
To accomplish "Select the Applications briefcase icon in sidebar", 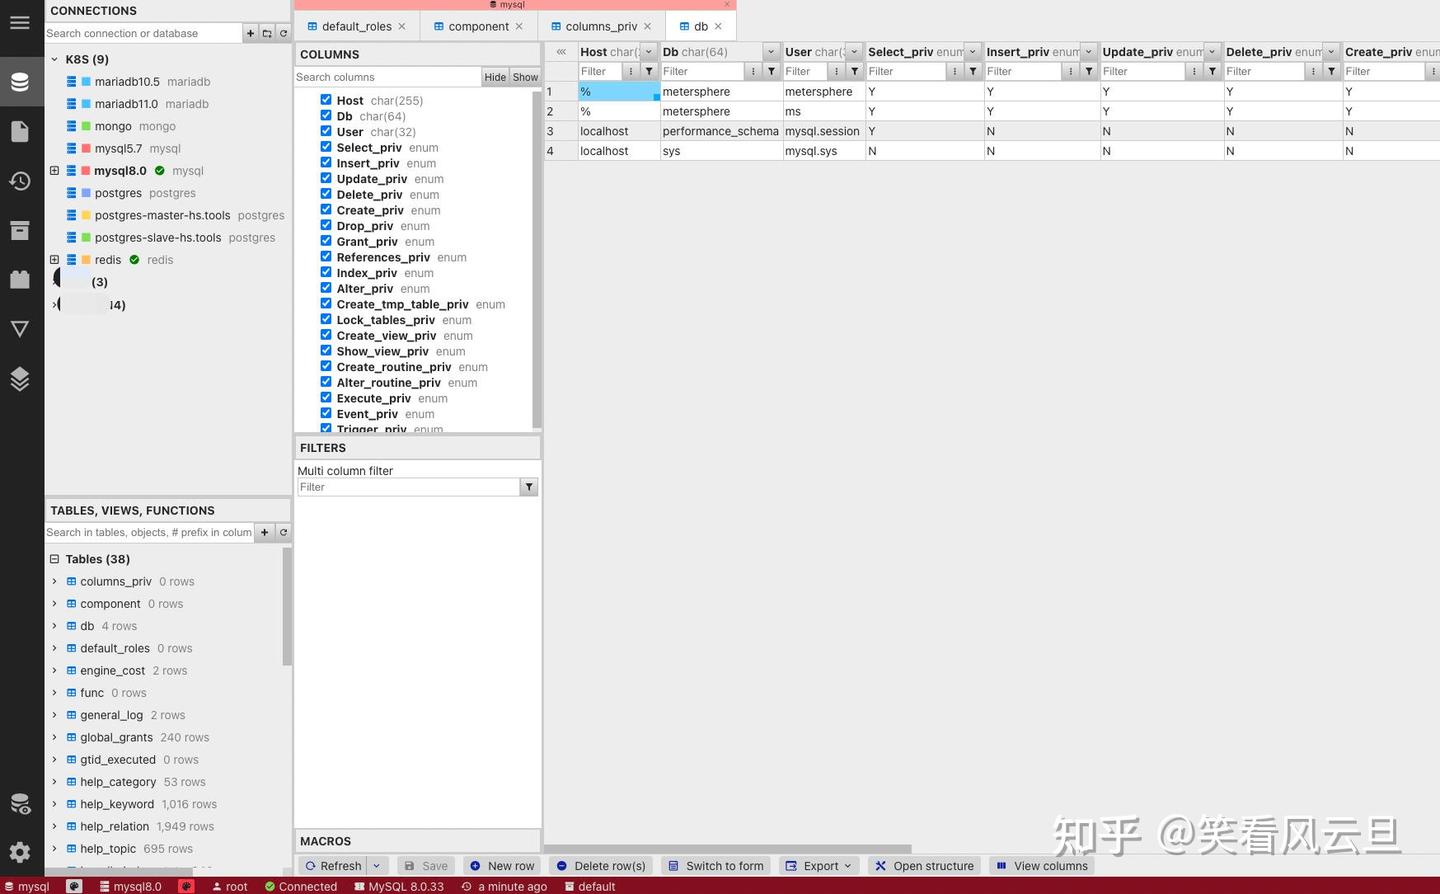I will [x=21, y=279].
